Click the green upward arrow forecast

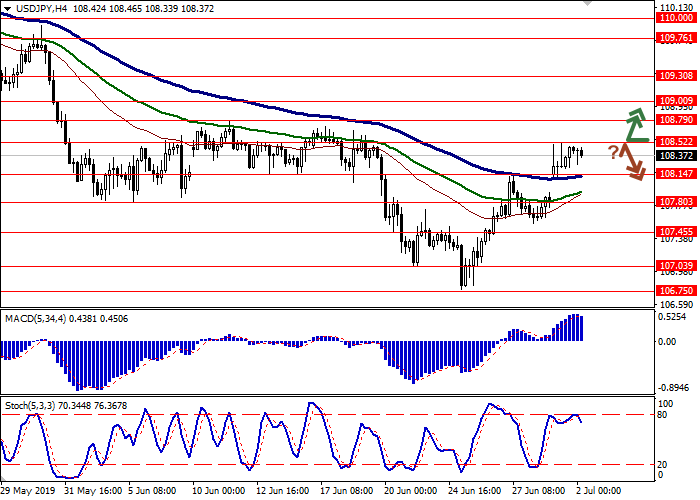coord(633,124)
